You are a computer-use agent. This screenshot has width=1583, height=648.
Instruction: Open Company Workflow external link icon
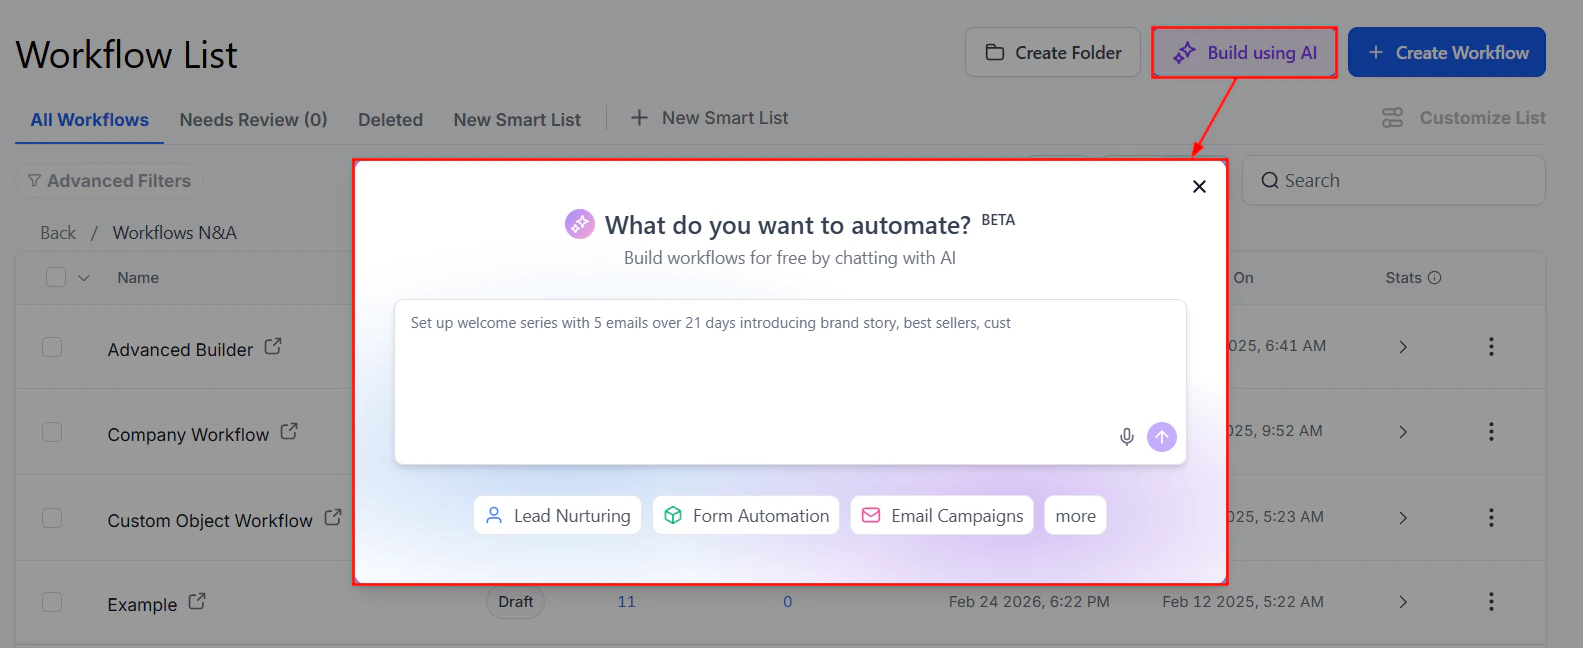click(289, 432)
